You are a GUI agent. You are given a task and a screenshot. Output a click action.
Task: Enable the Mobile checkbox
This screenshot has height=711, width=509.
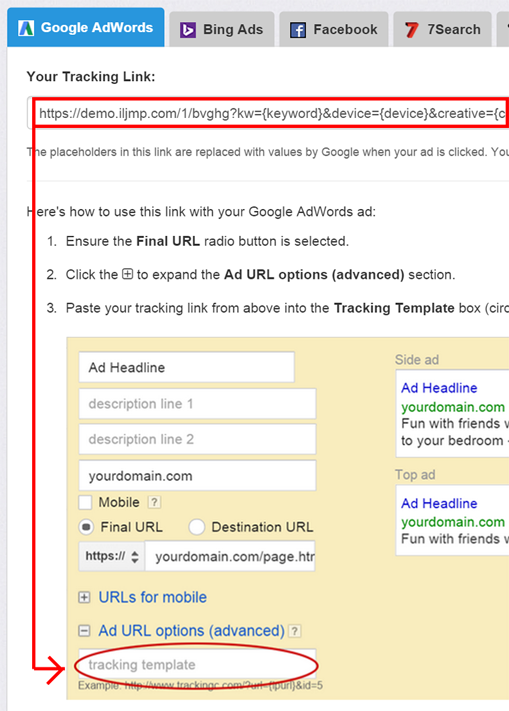[x=85, y=502]
